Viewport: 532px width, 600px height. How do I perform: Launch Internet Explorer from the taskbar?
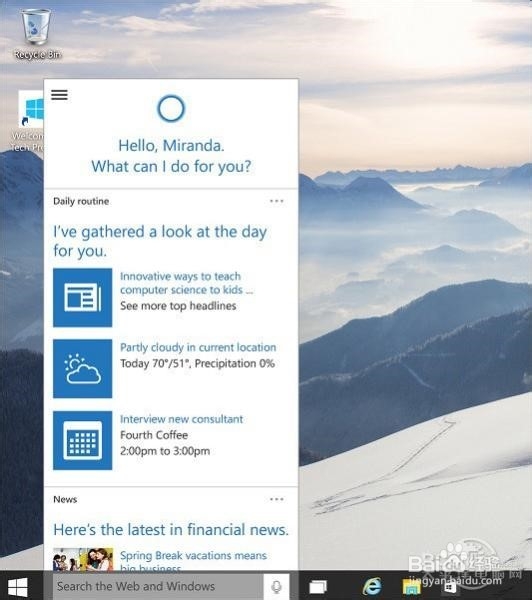[372, 586]
